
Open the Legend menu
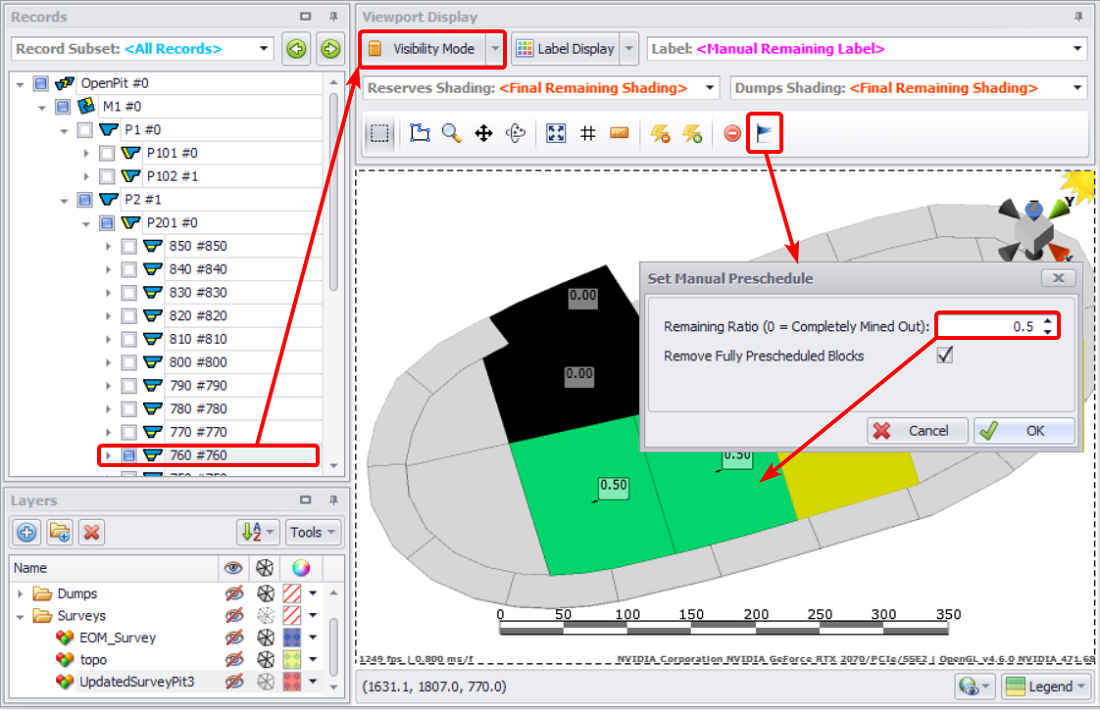[x=1044, y=687]
